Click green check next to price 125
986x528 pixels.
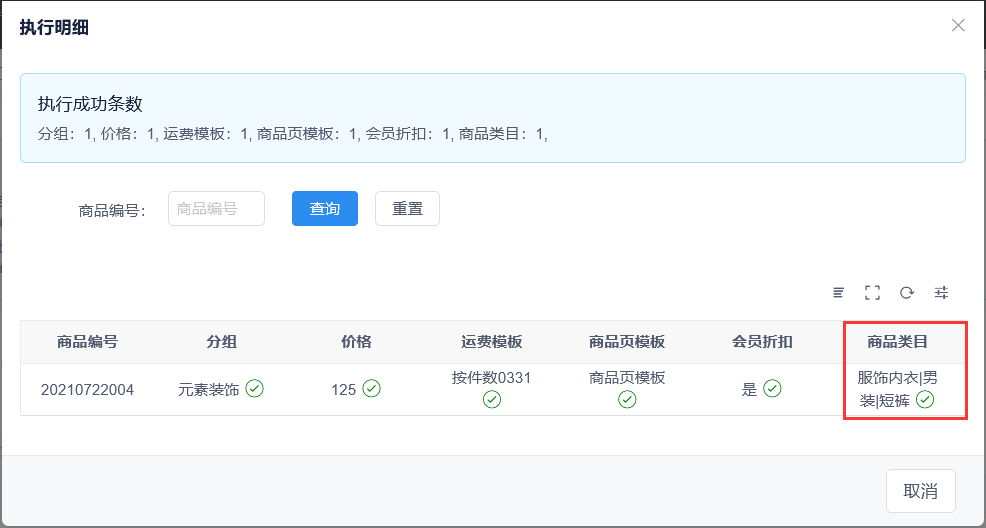[x=372, y=389]
